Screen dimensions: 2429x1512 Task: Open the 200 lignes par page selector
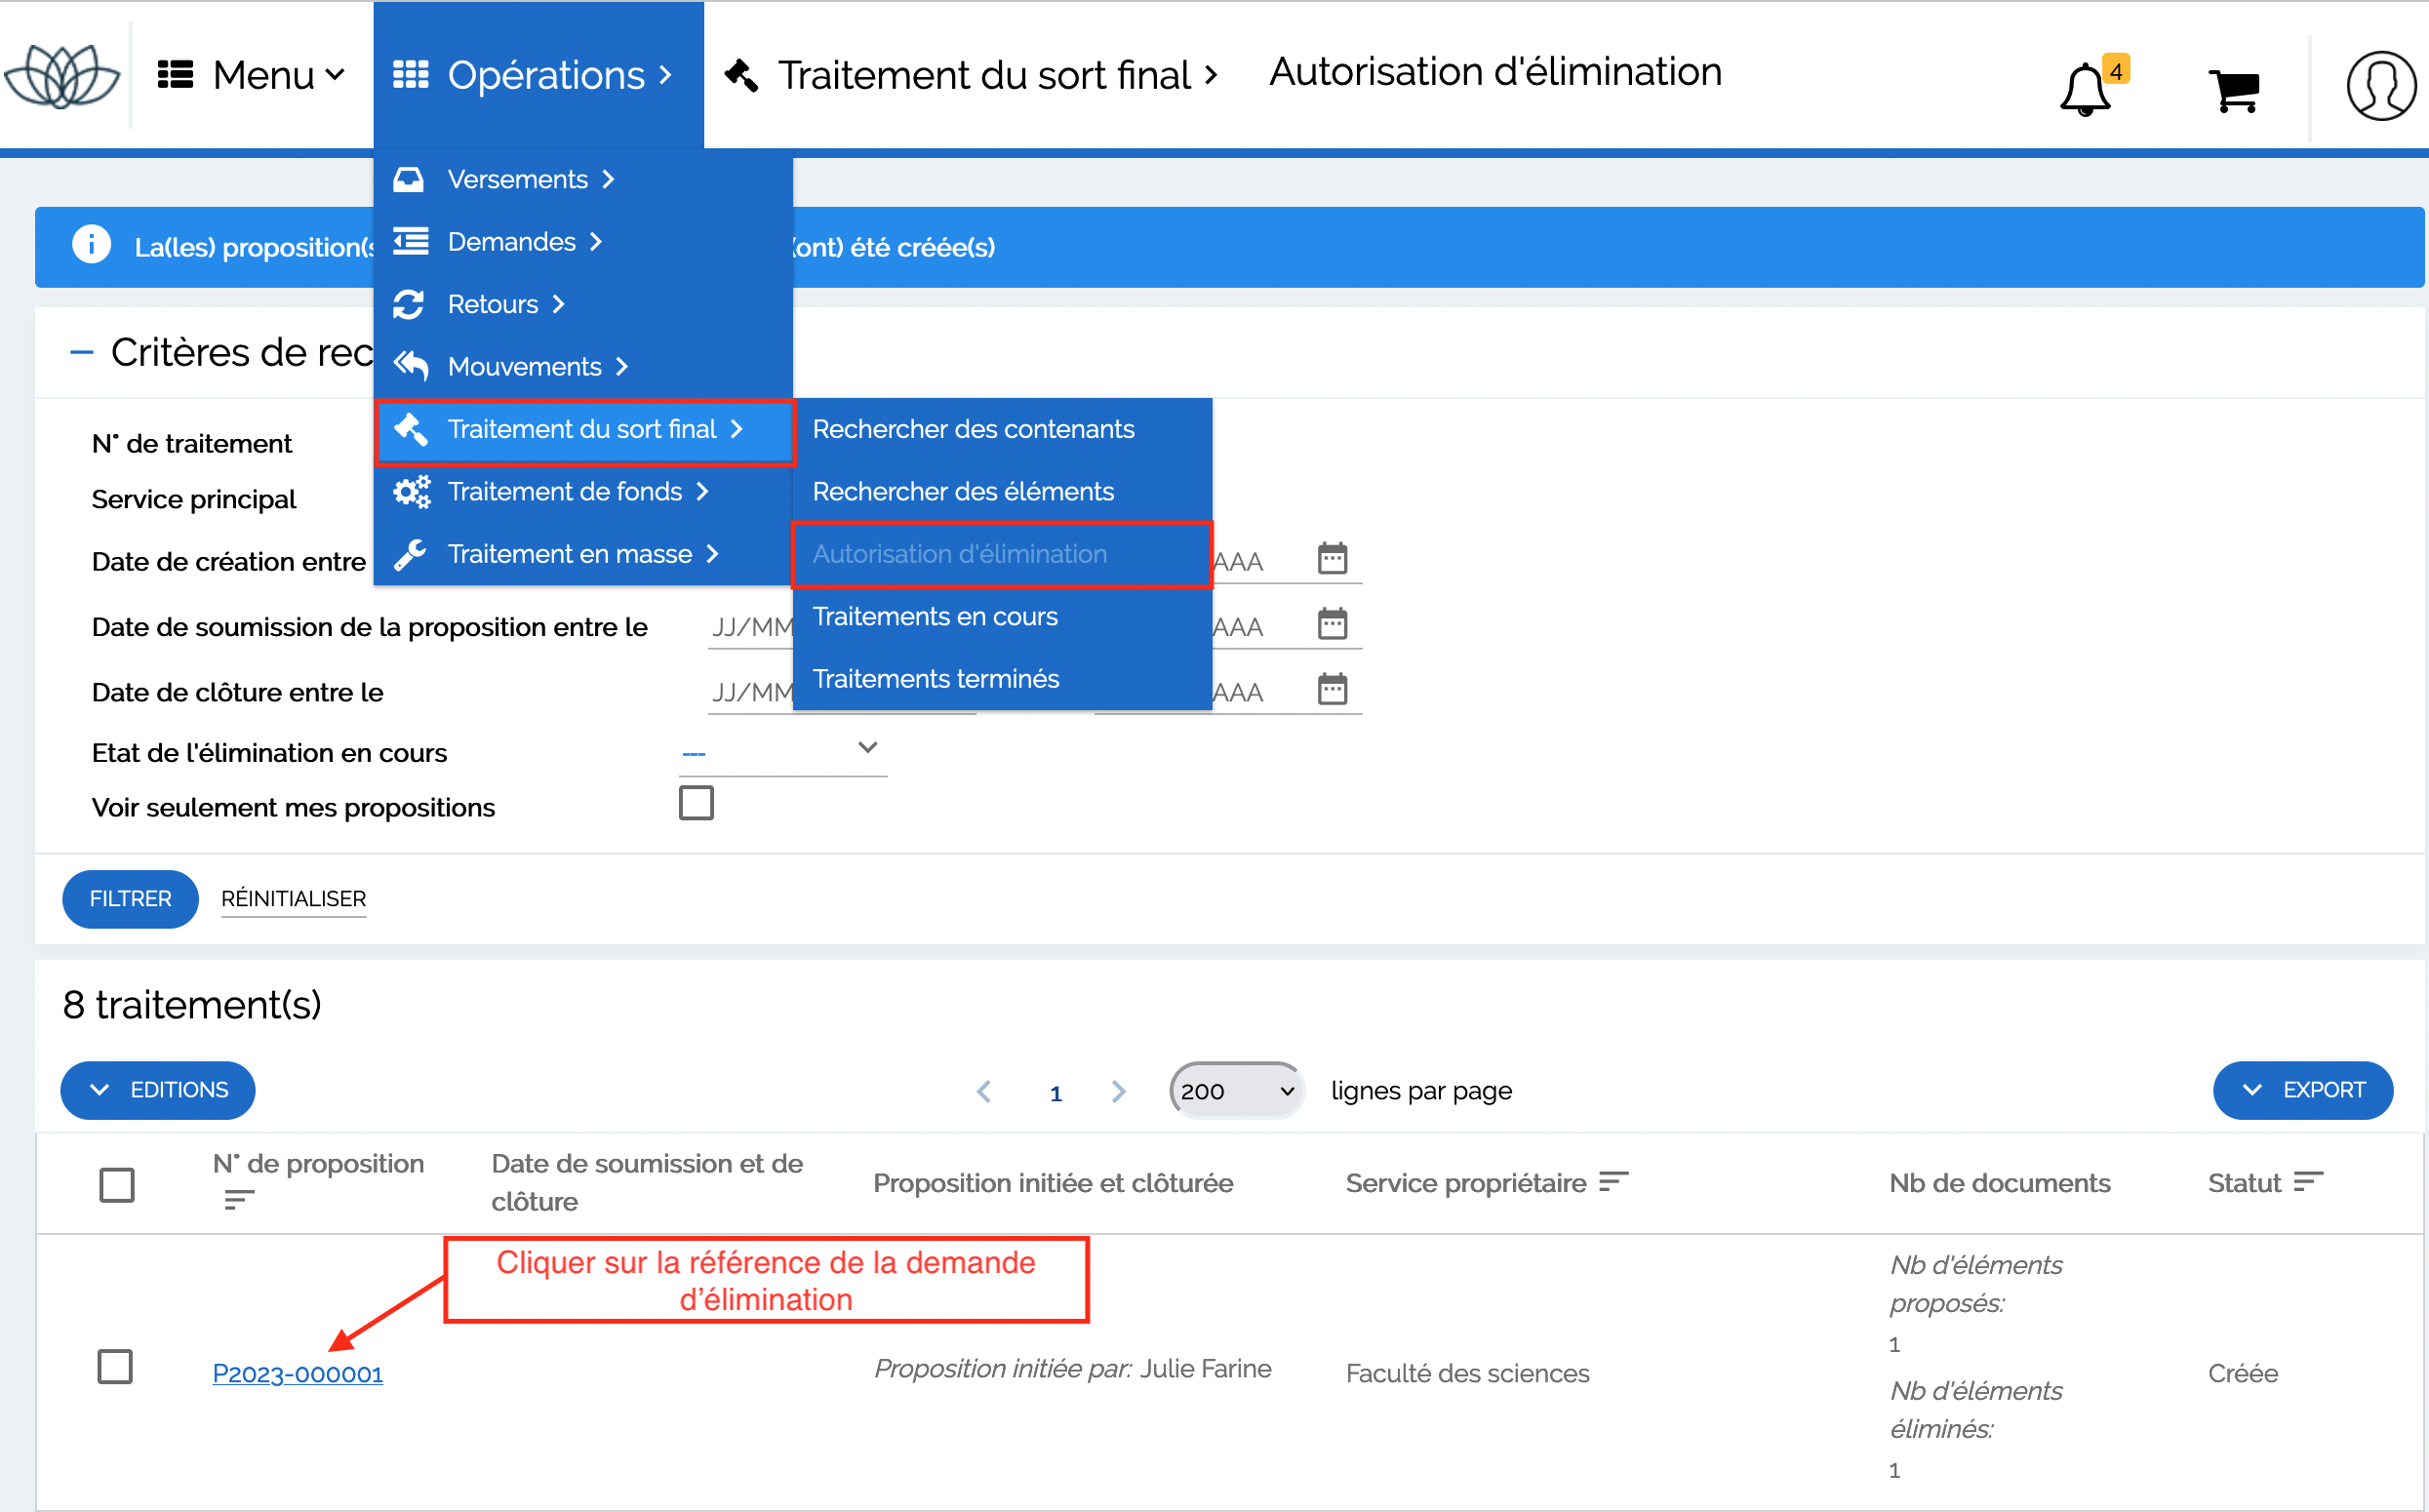[x=1236, y=1091]
